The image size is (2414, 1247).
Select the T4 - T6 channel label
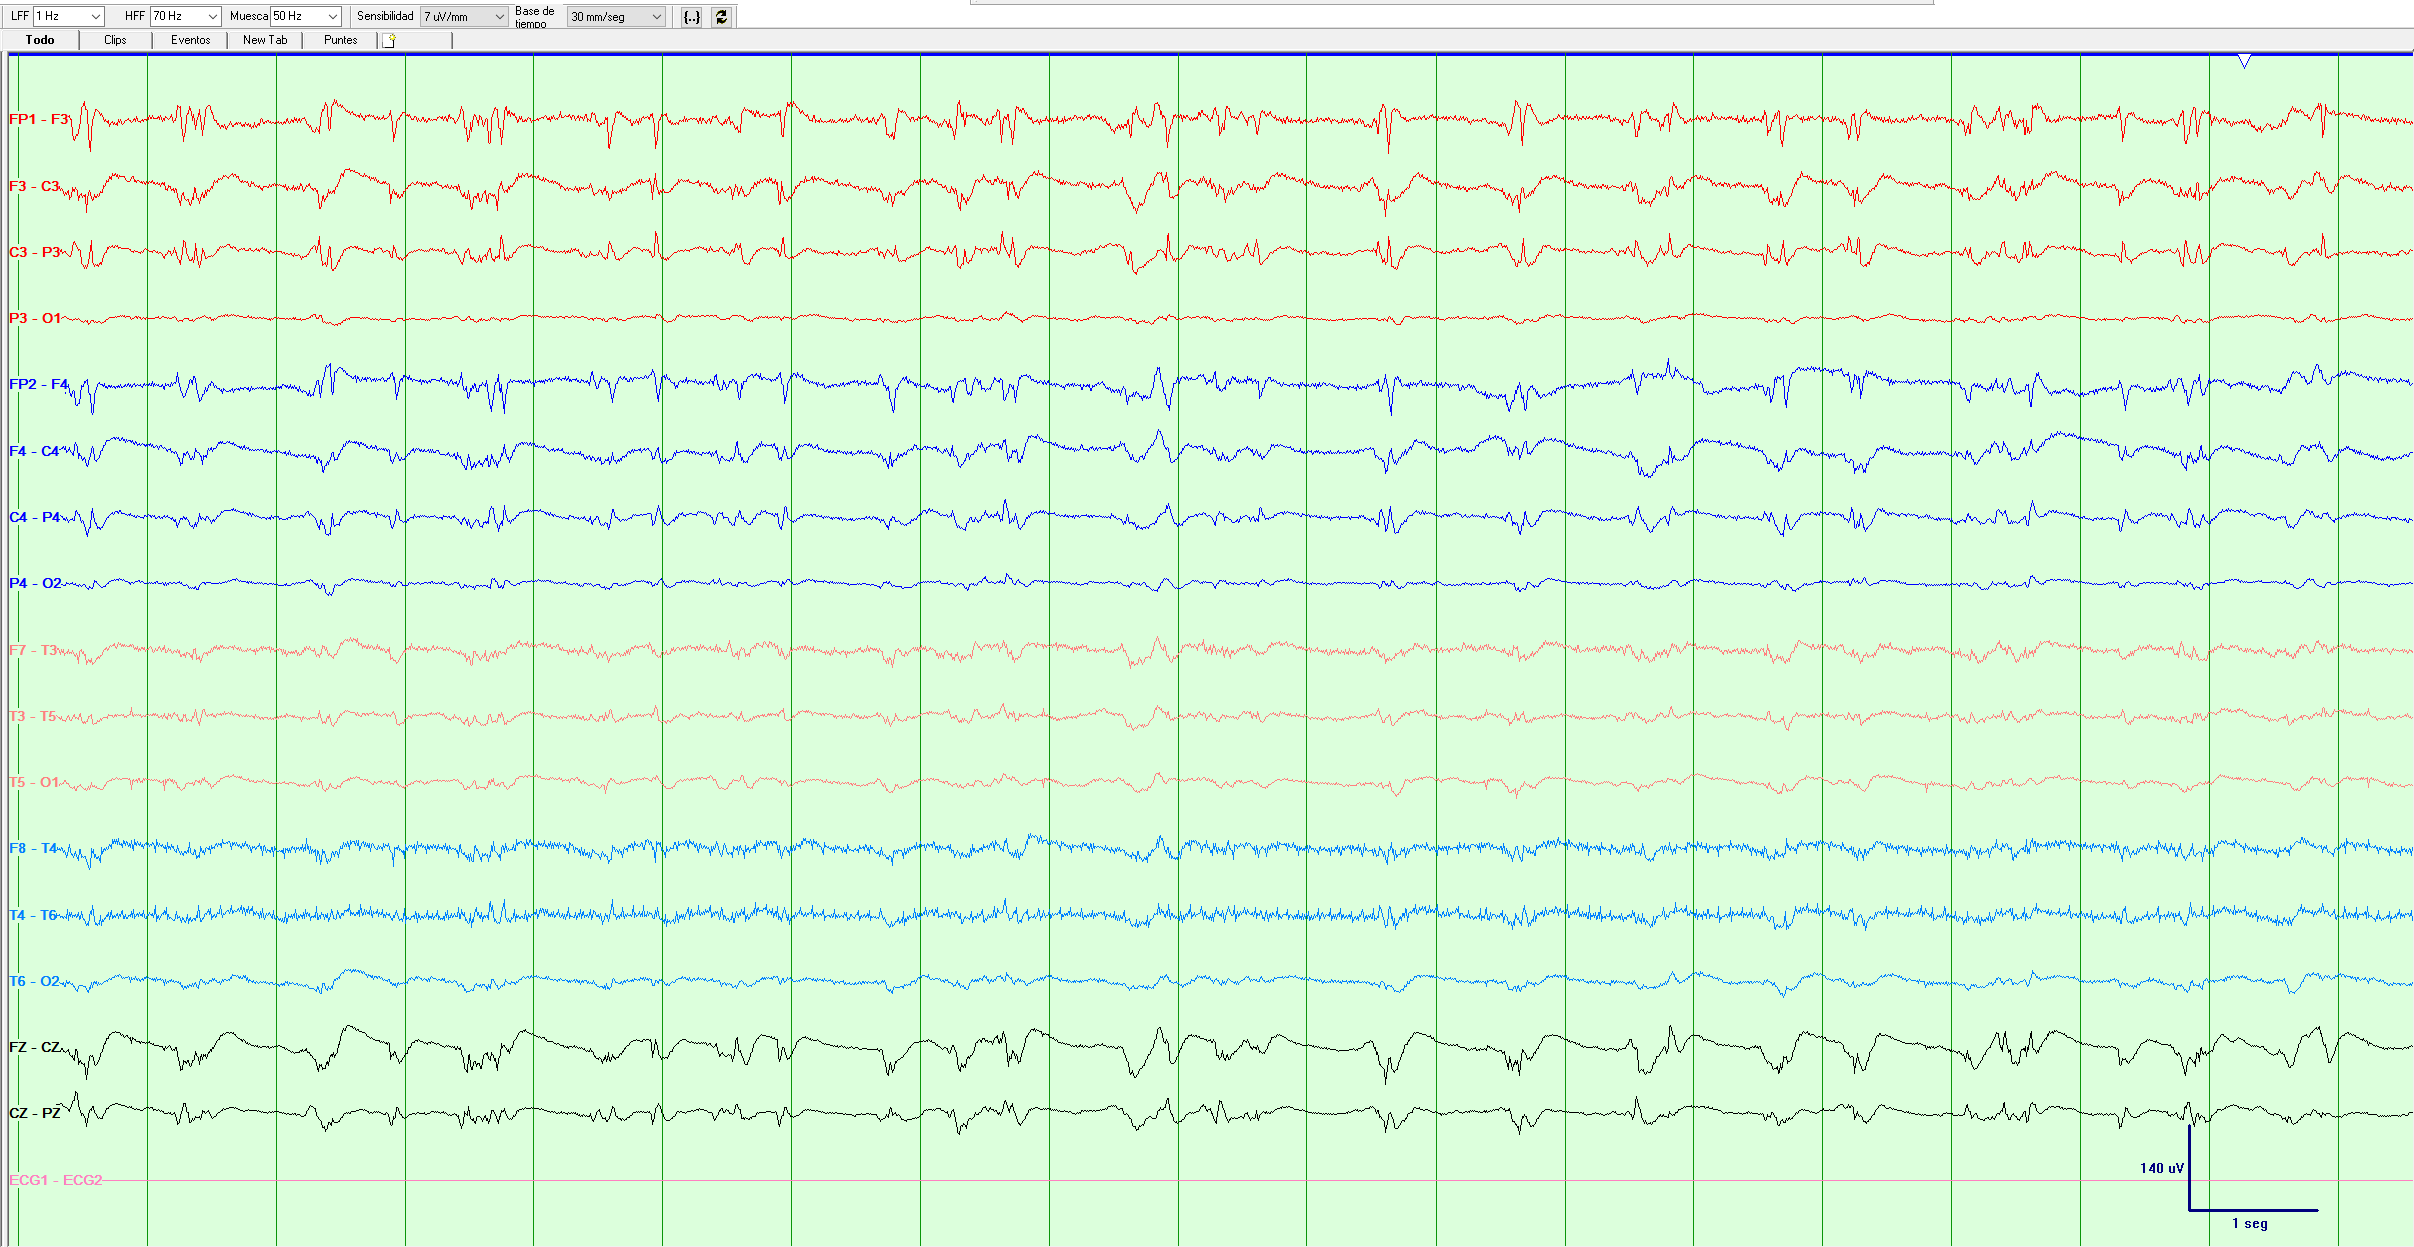click(33, 915)
